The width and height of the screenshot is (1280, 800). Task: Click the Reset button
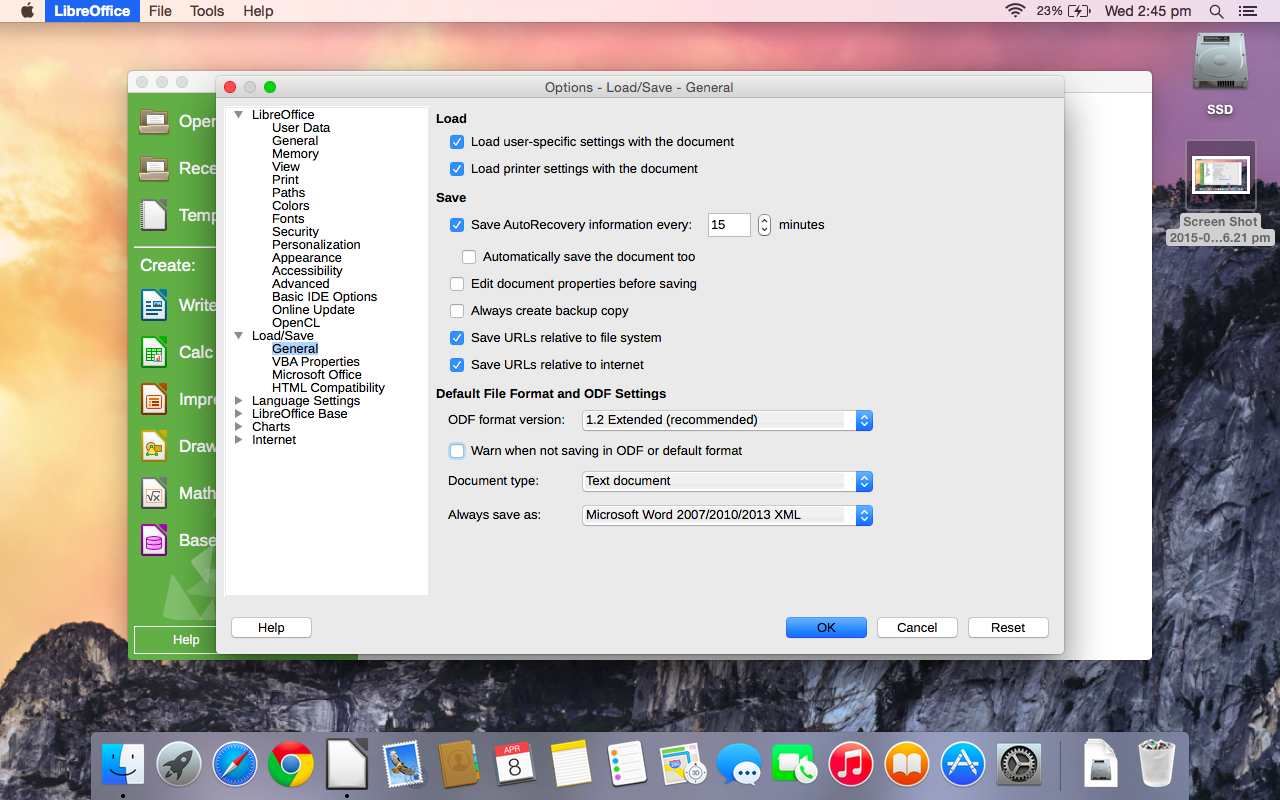[x=1008, y=628]
